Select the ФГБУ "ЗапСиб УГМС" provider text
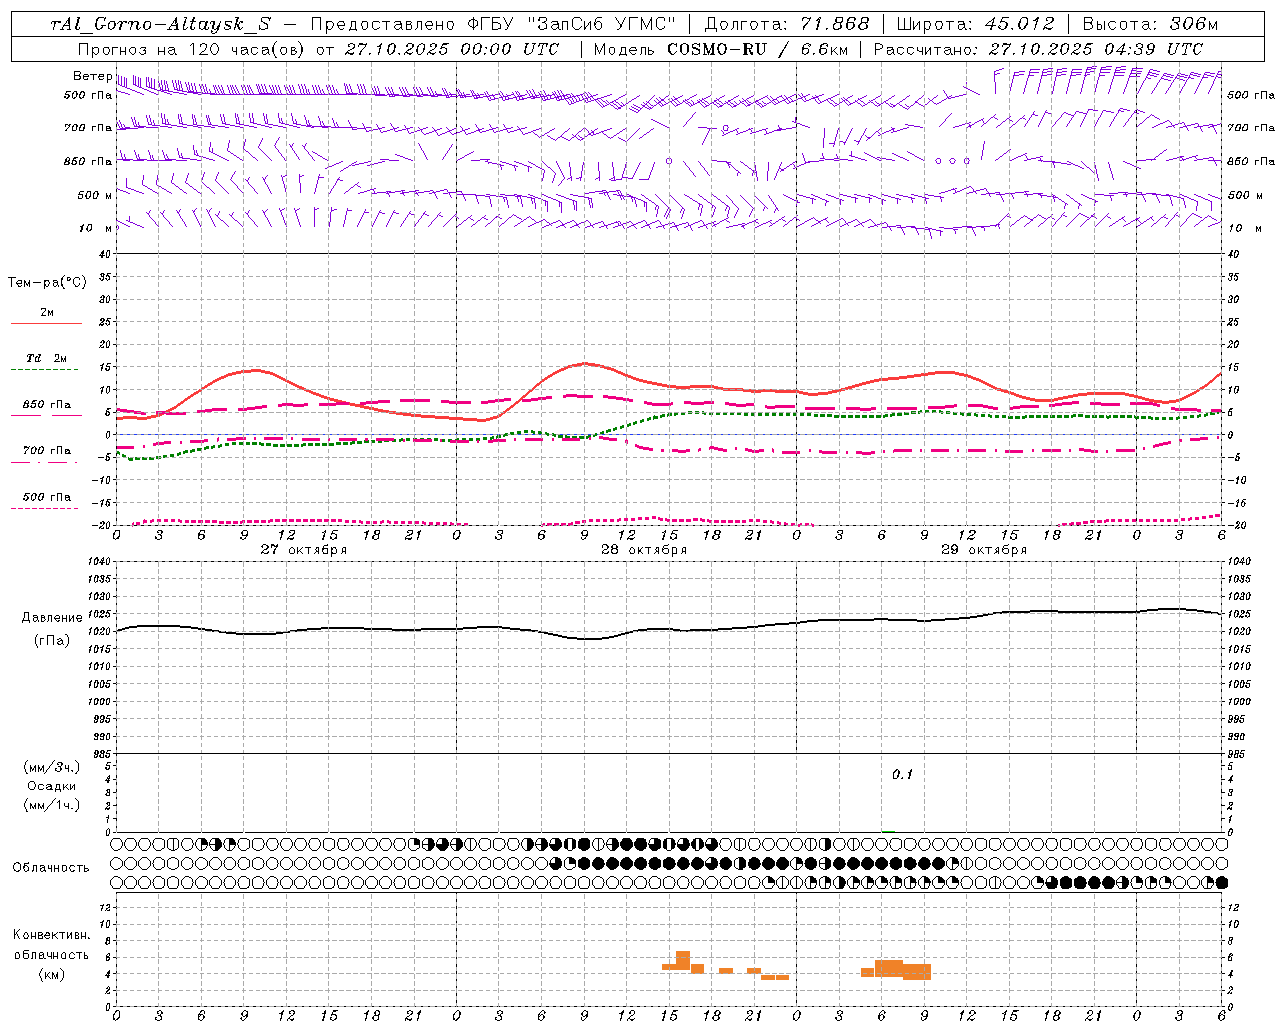Viewport: 1280px width, 1024px height. pos(572,24)
